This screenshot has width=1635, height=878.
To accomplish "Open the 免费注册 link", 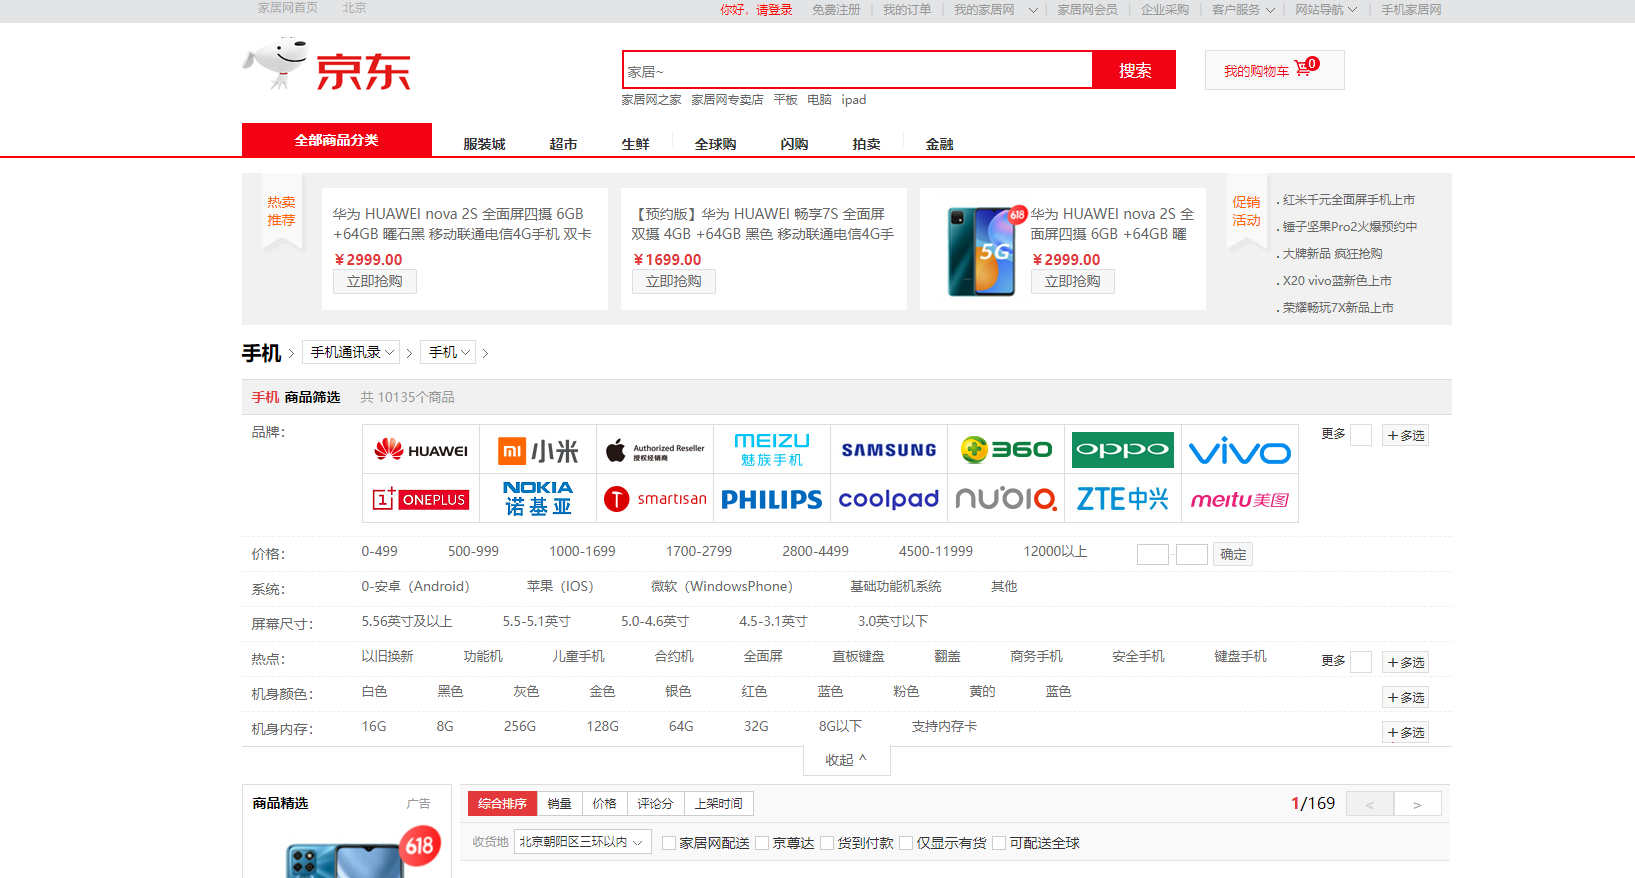I will pos(836,10).
